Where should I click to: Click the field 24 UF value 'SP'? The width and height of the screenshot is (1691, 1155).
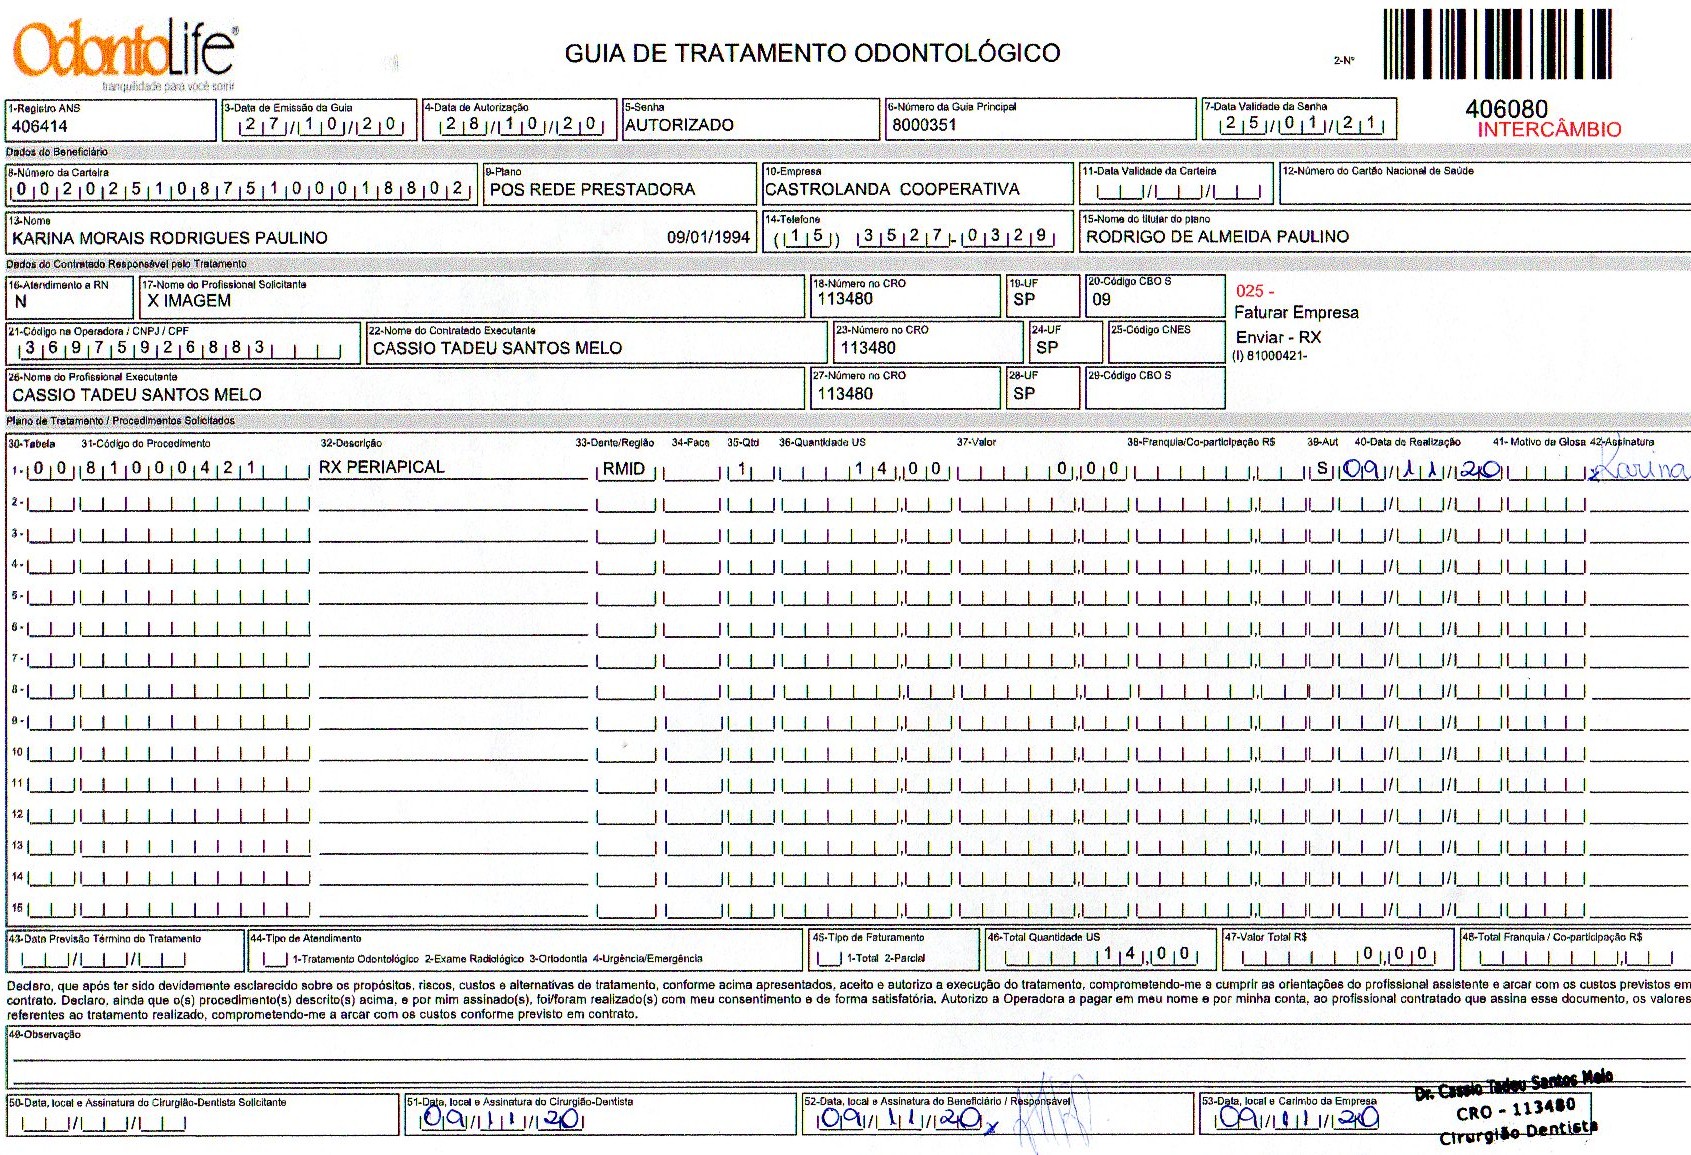pyautogui.click(x=1047, y=347)
